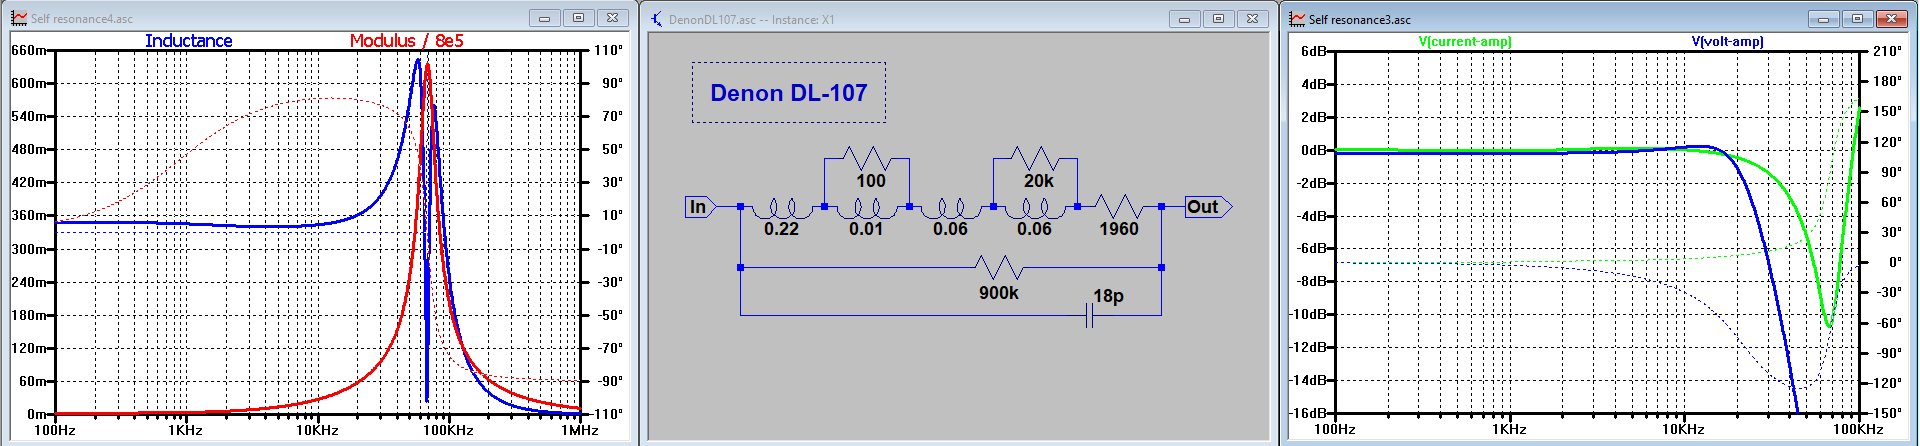Click the 18p capacitor value label
The image size is (1920, 446).
[1109, 296]
